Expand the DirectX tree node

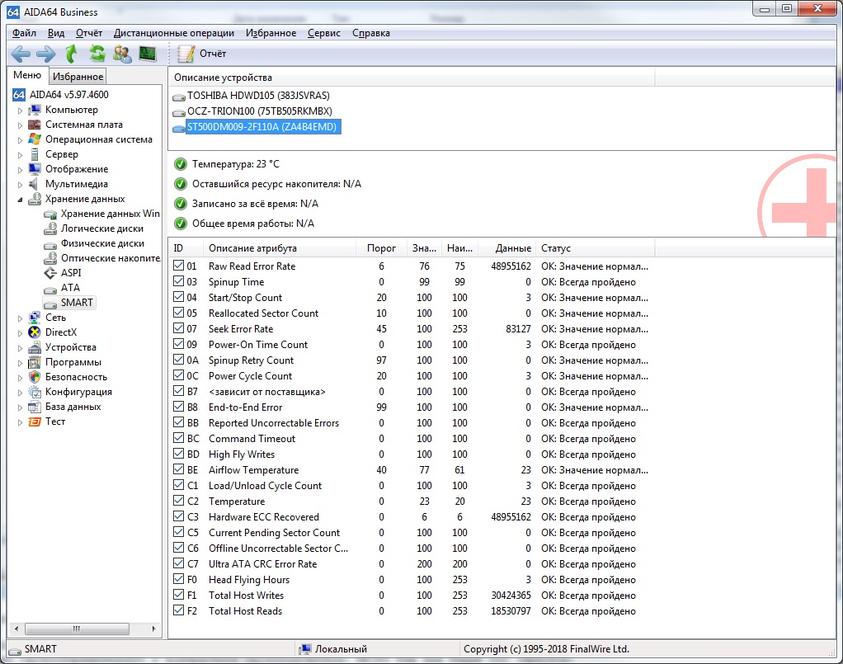[20, 333]
